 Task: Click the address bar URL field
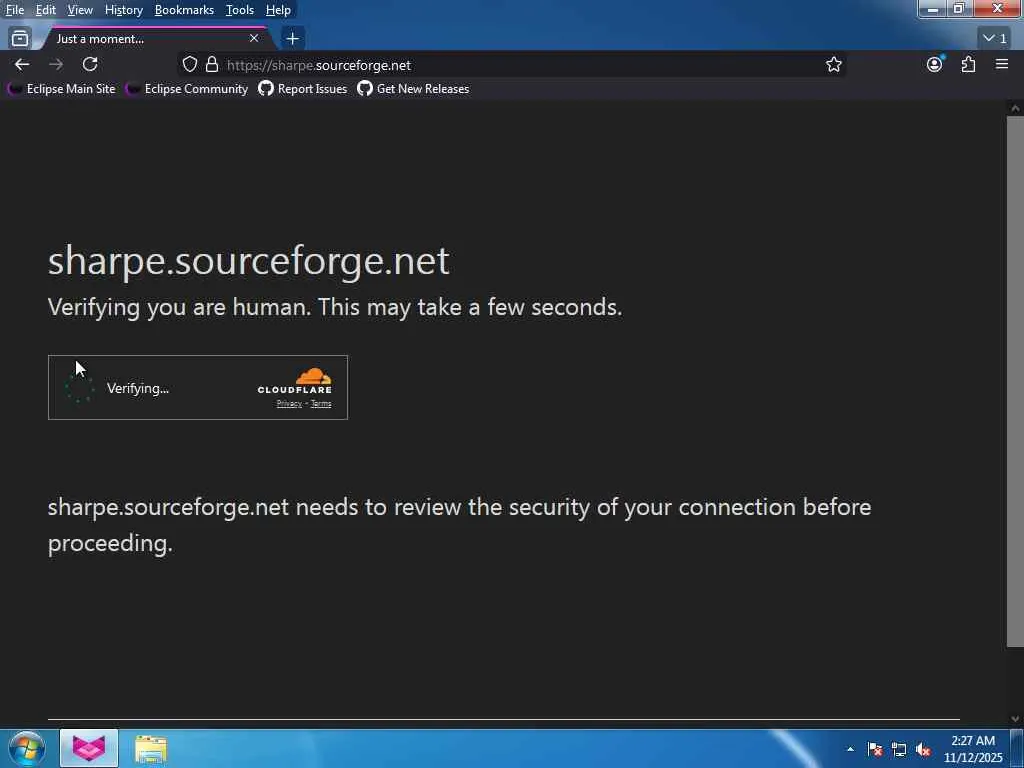(500, 65)
